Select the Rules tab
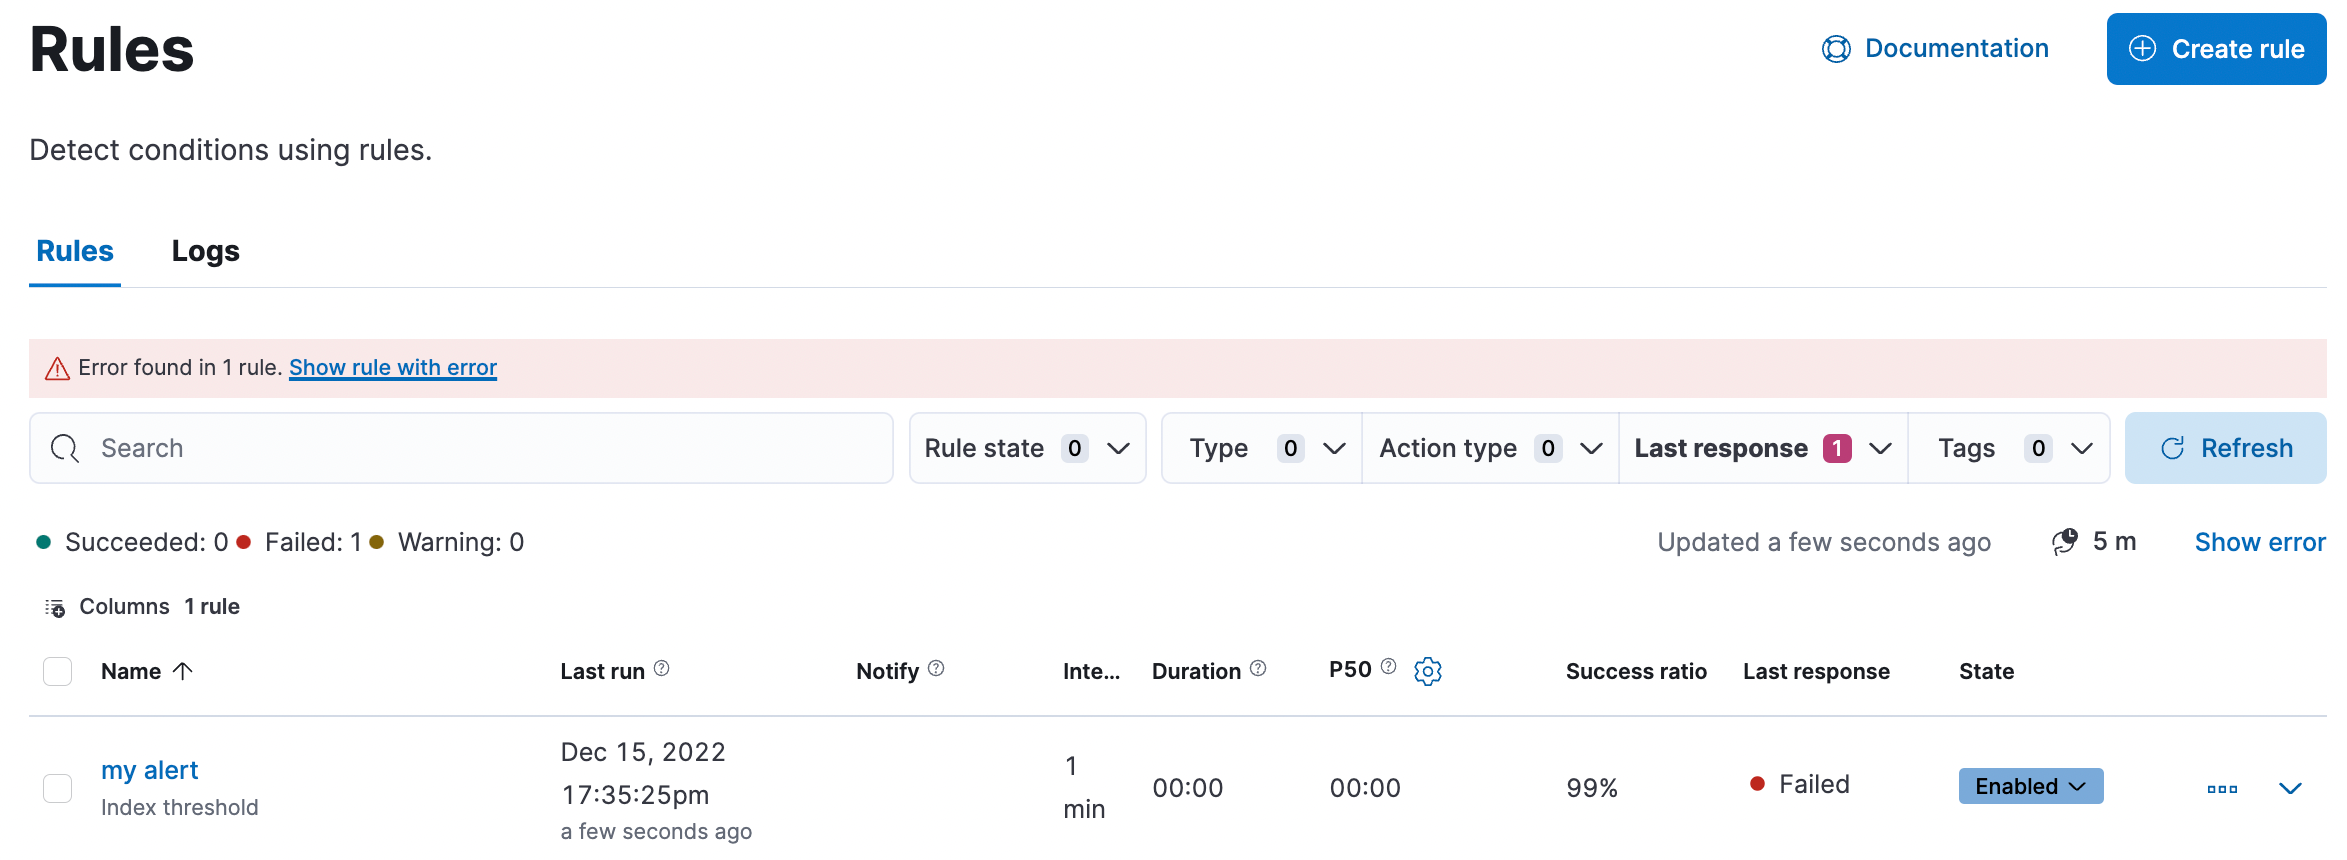This screenshot has height=860, width=2347. pyautogui.click(x=75, y=251)
